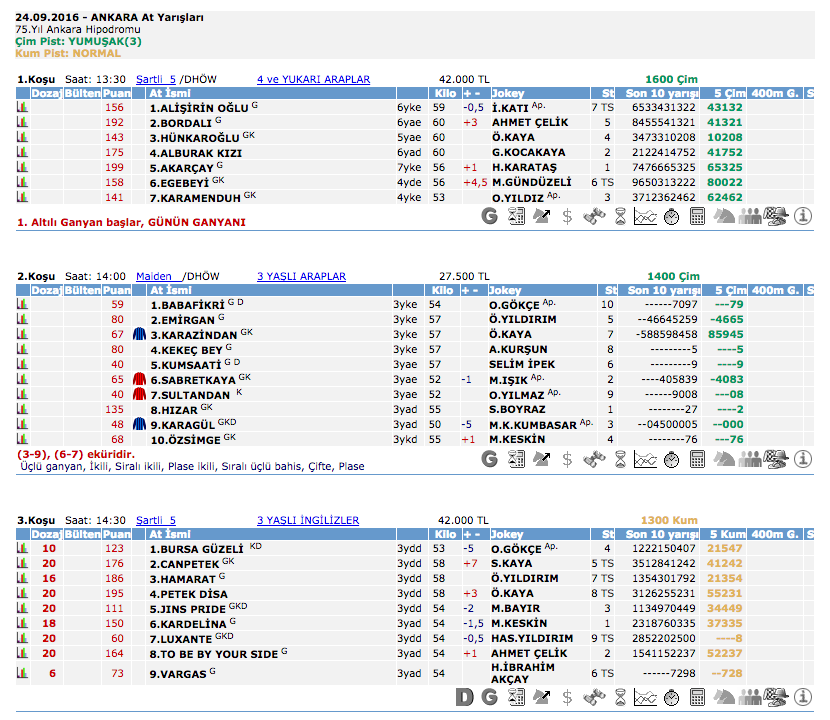Select horse 8.TO BE BY YOUR SIDE
Viewport: 830px width, 720px height.
[213, 653]
